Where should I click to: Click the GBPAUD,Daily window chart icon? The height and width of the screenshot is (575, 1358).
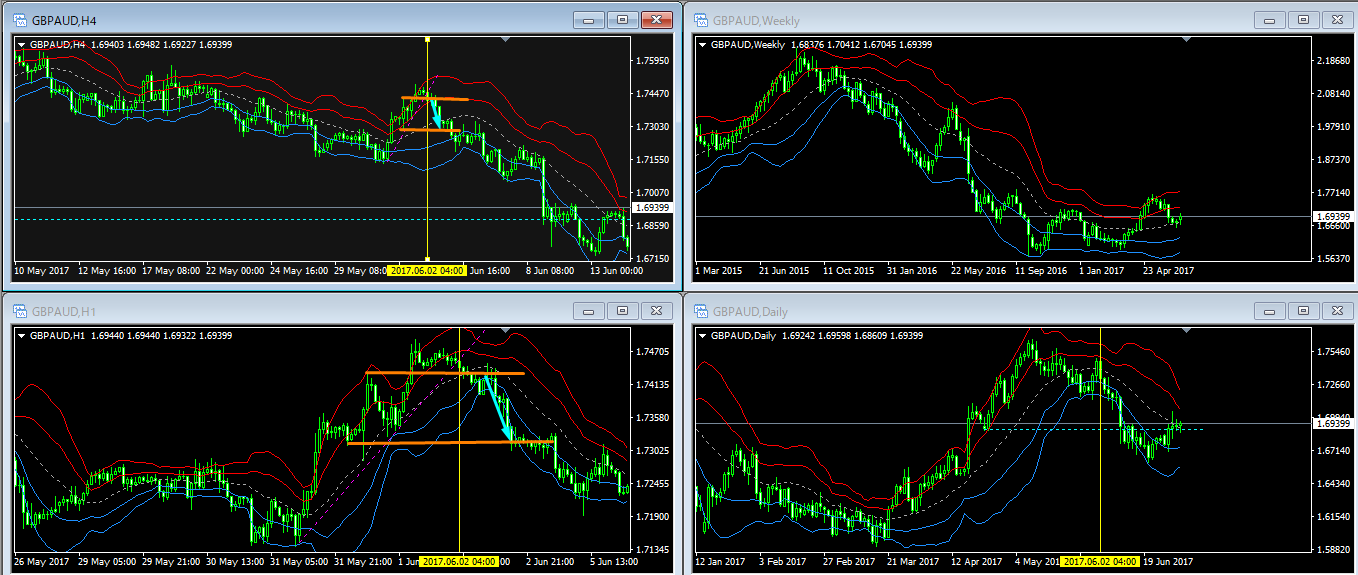tap(699, 311)
